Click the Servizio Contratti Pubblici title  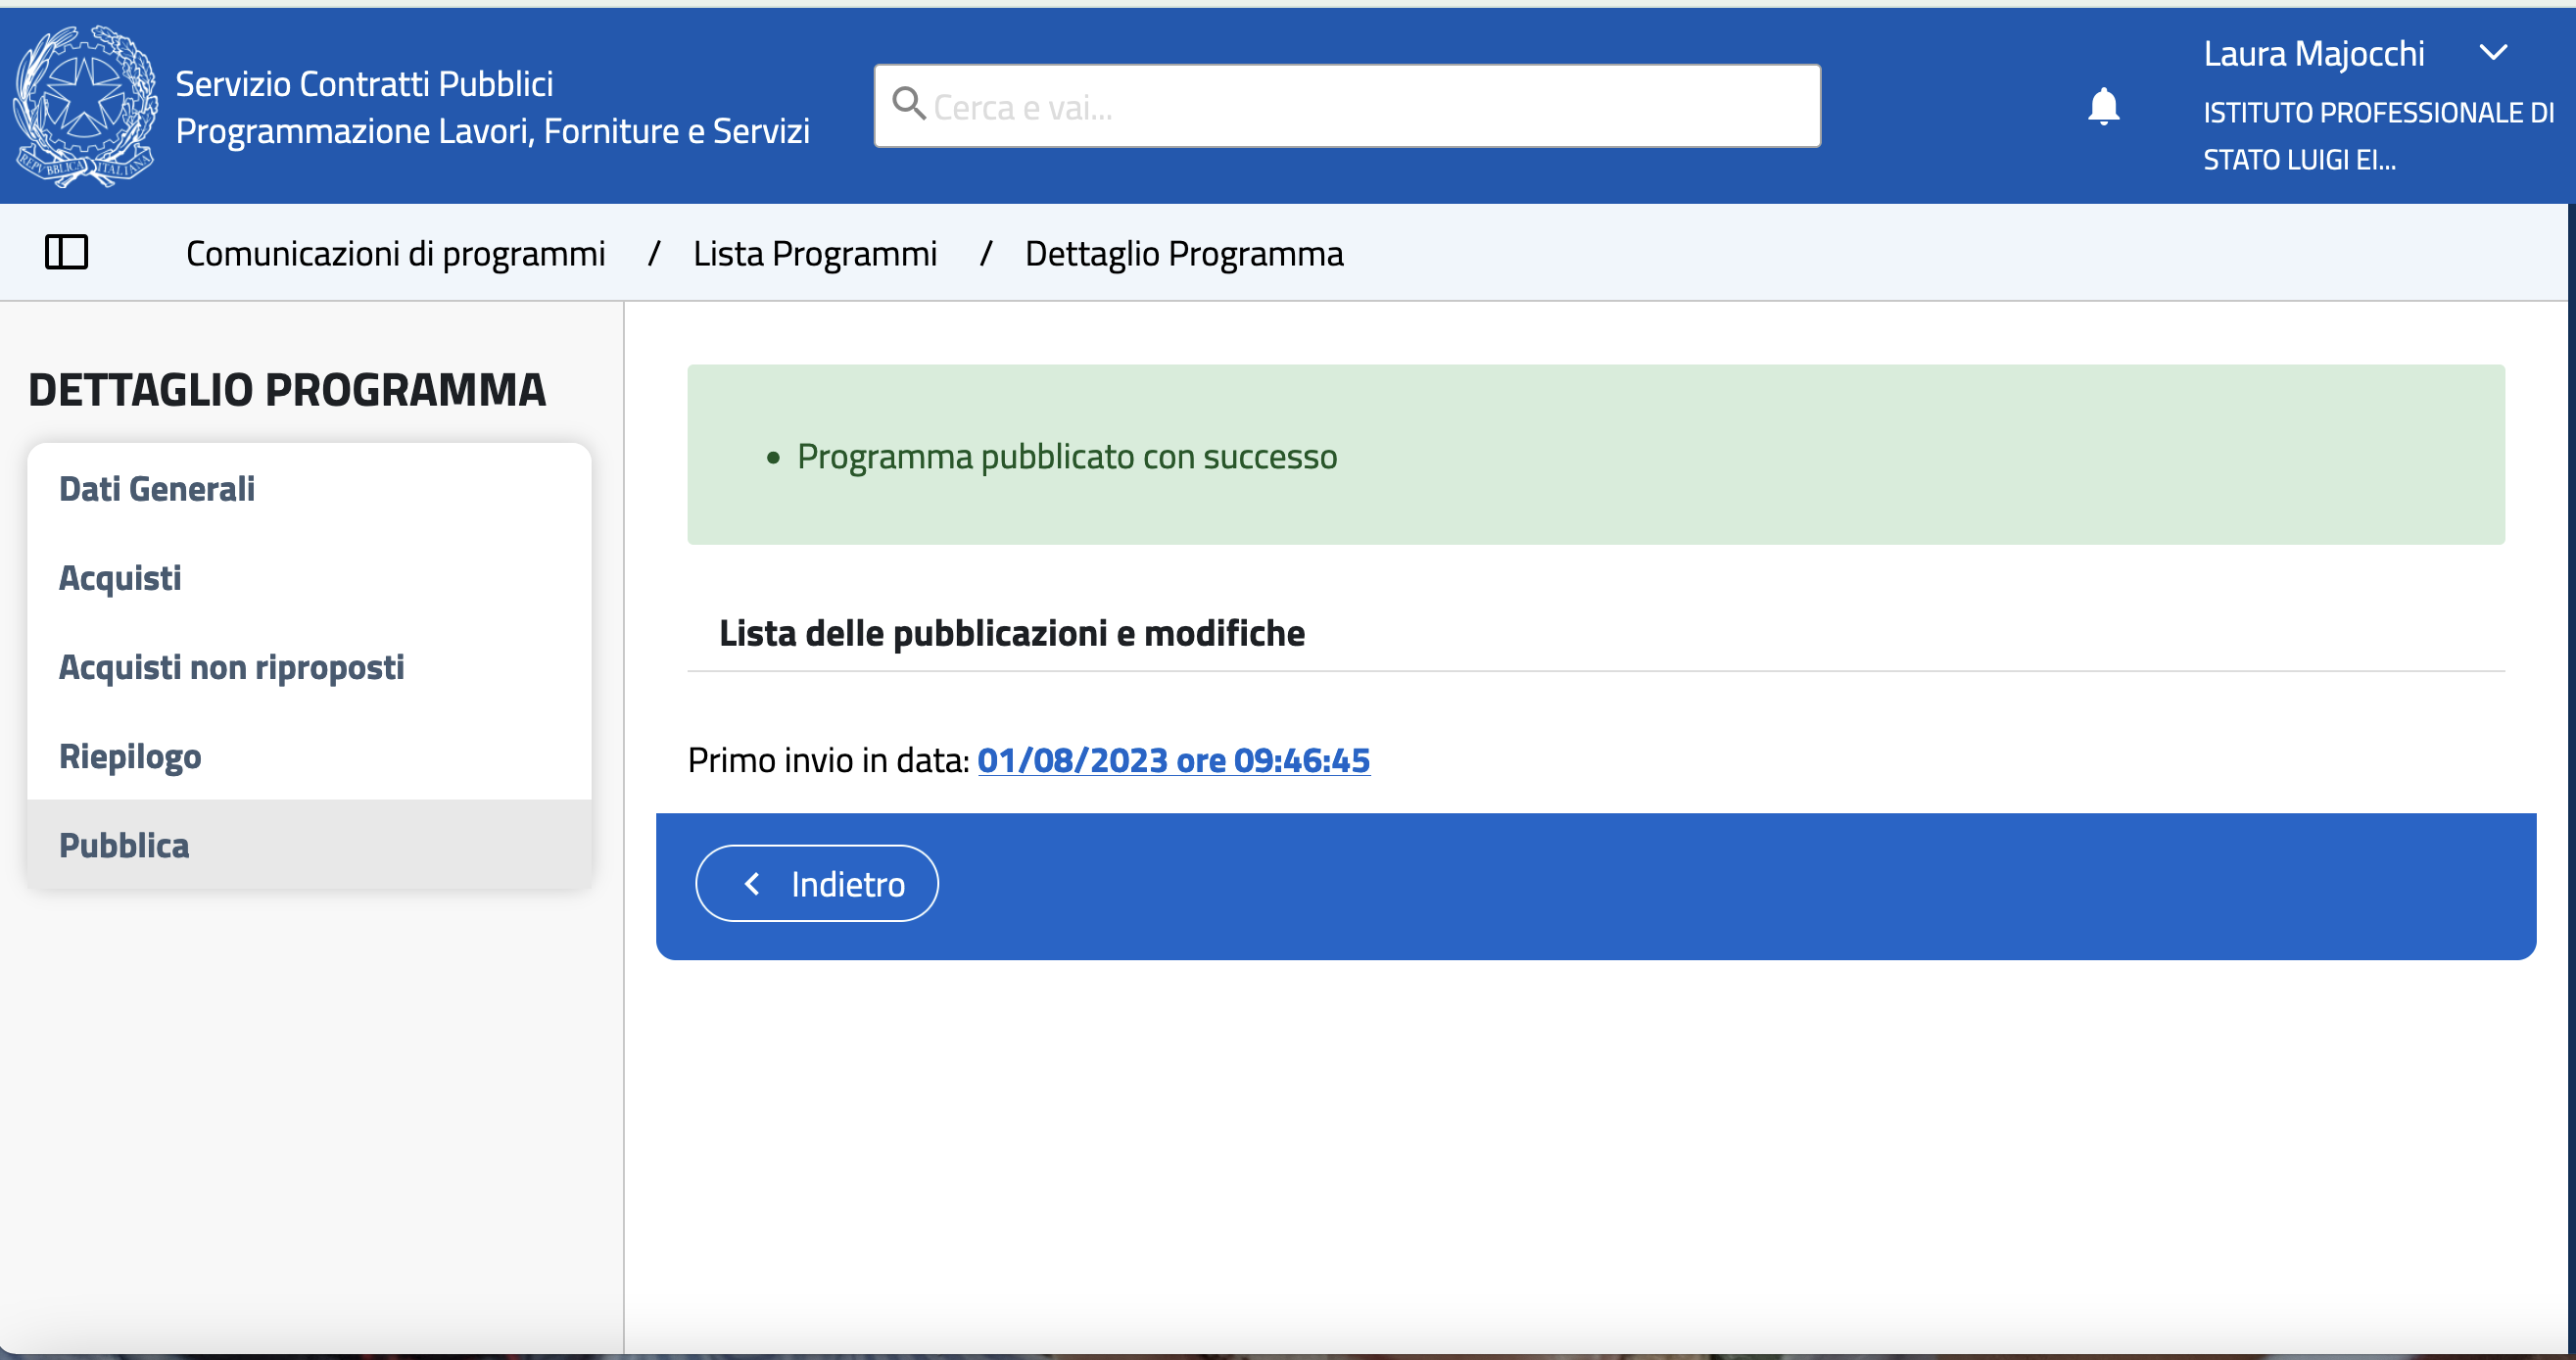[364, 84]
